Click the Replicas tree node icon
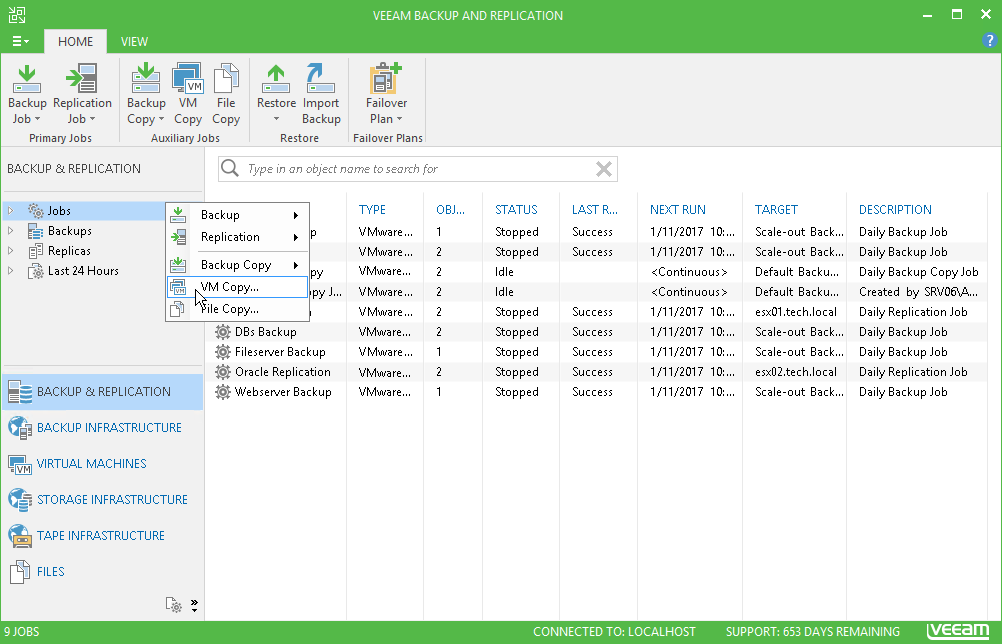Viewport: 1002px width, 644px height. tap(36, 251)
